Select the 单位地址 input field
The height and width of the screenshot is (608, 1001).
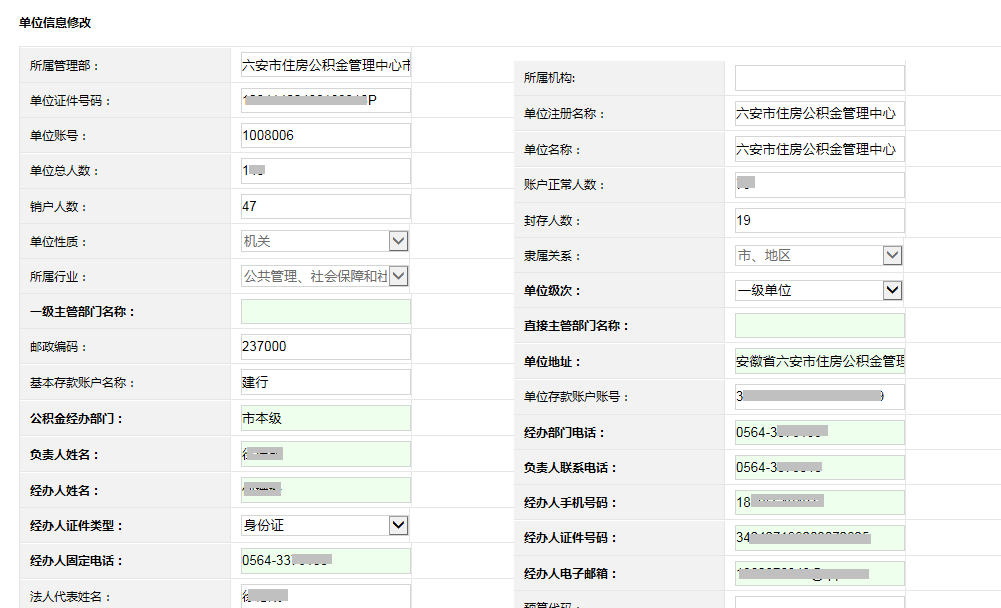(x=819, y=361)
